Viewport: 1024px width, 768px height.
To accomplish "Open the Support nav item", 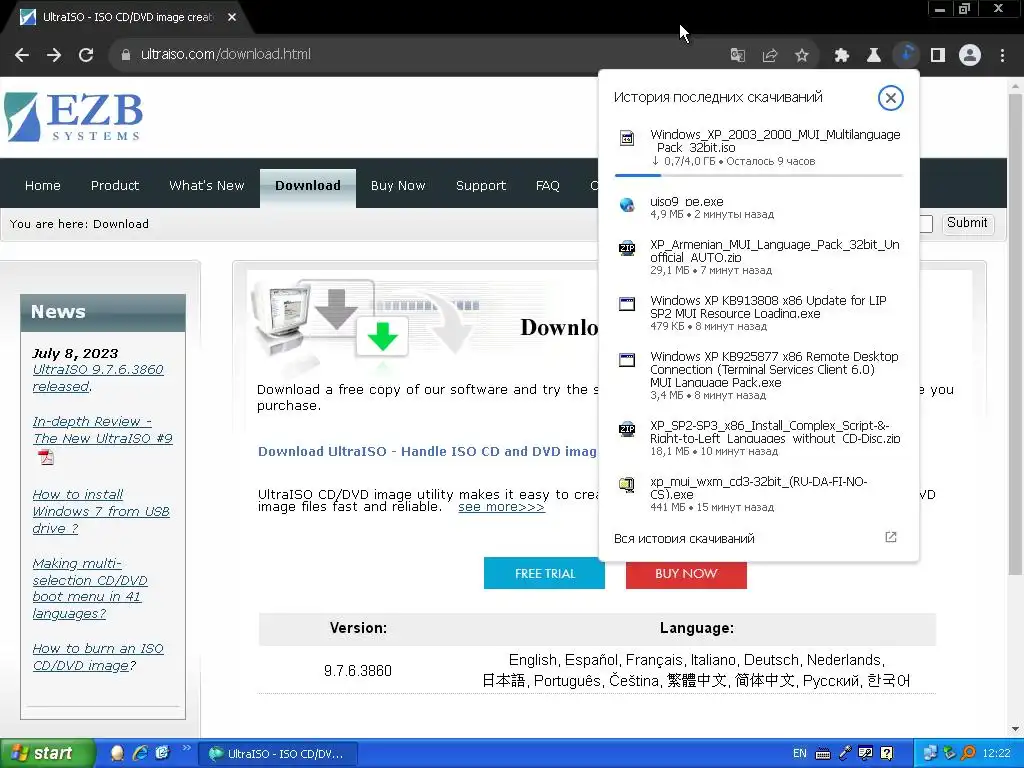I will [x=481, y=185].
